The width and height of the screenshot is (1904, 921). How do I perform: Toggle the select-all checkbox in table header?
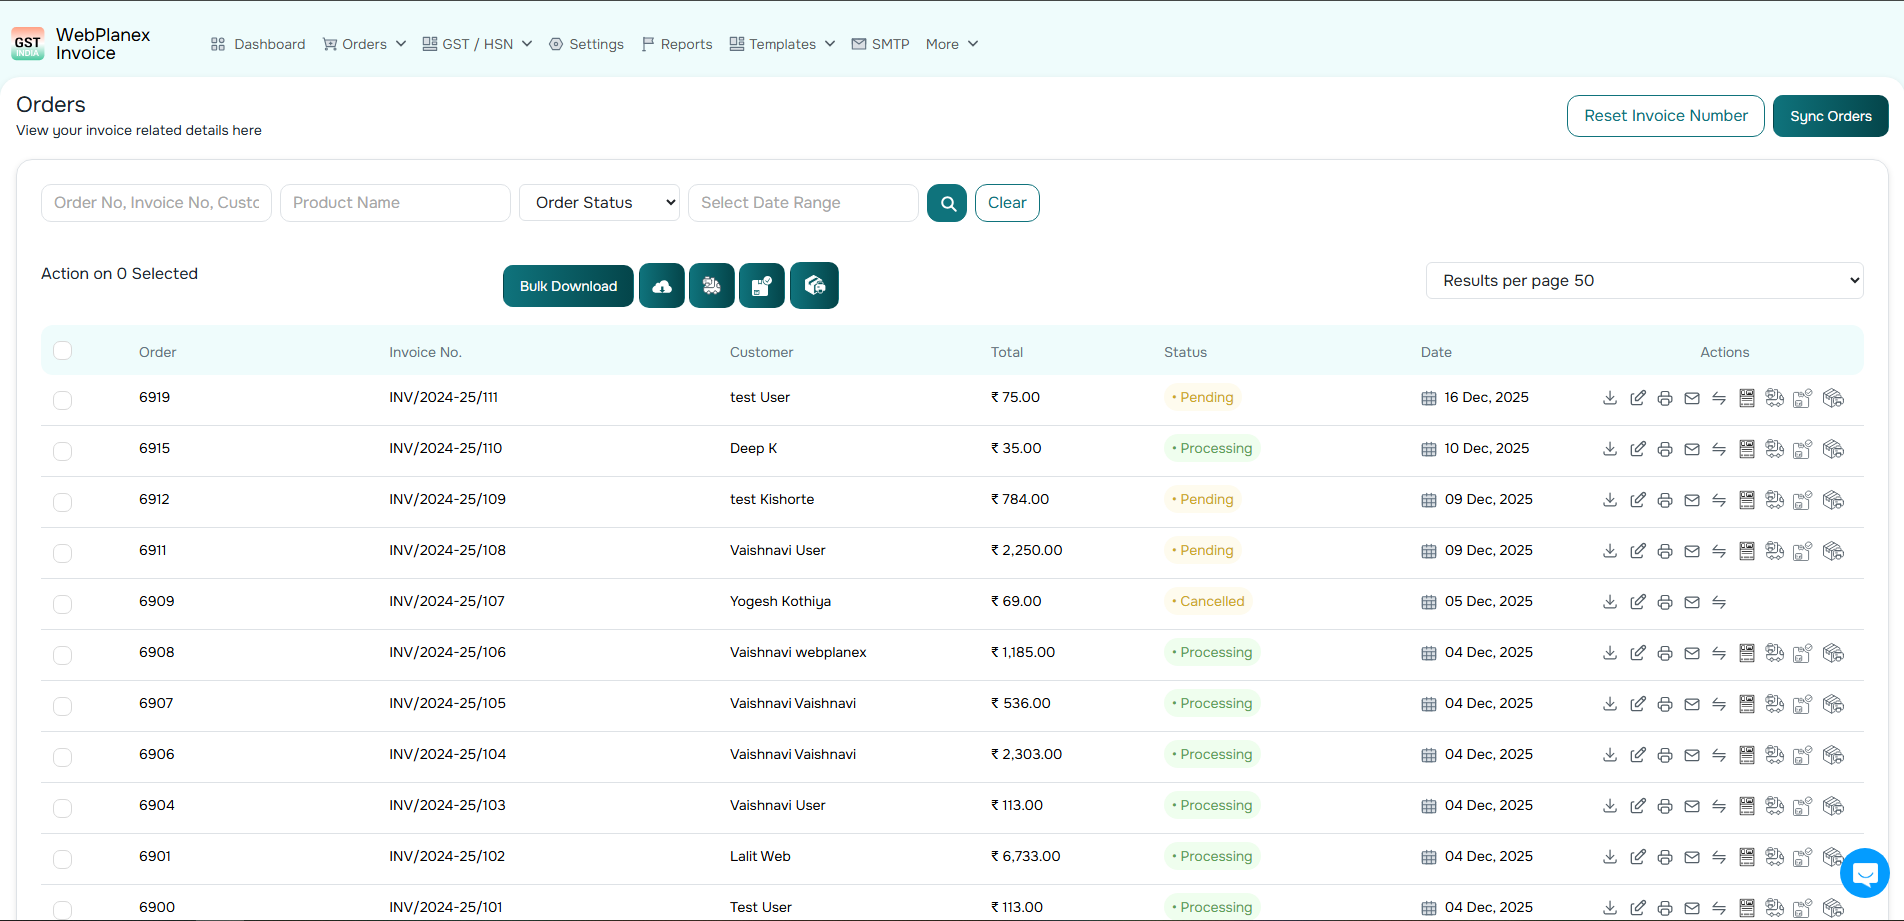click(x=63, y=351)
